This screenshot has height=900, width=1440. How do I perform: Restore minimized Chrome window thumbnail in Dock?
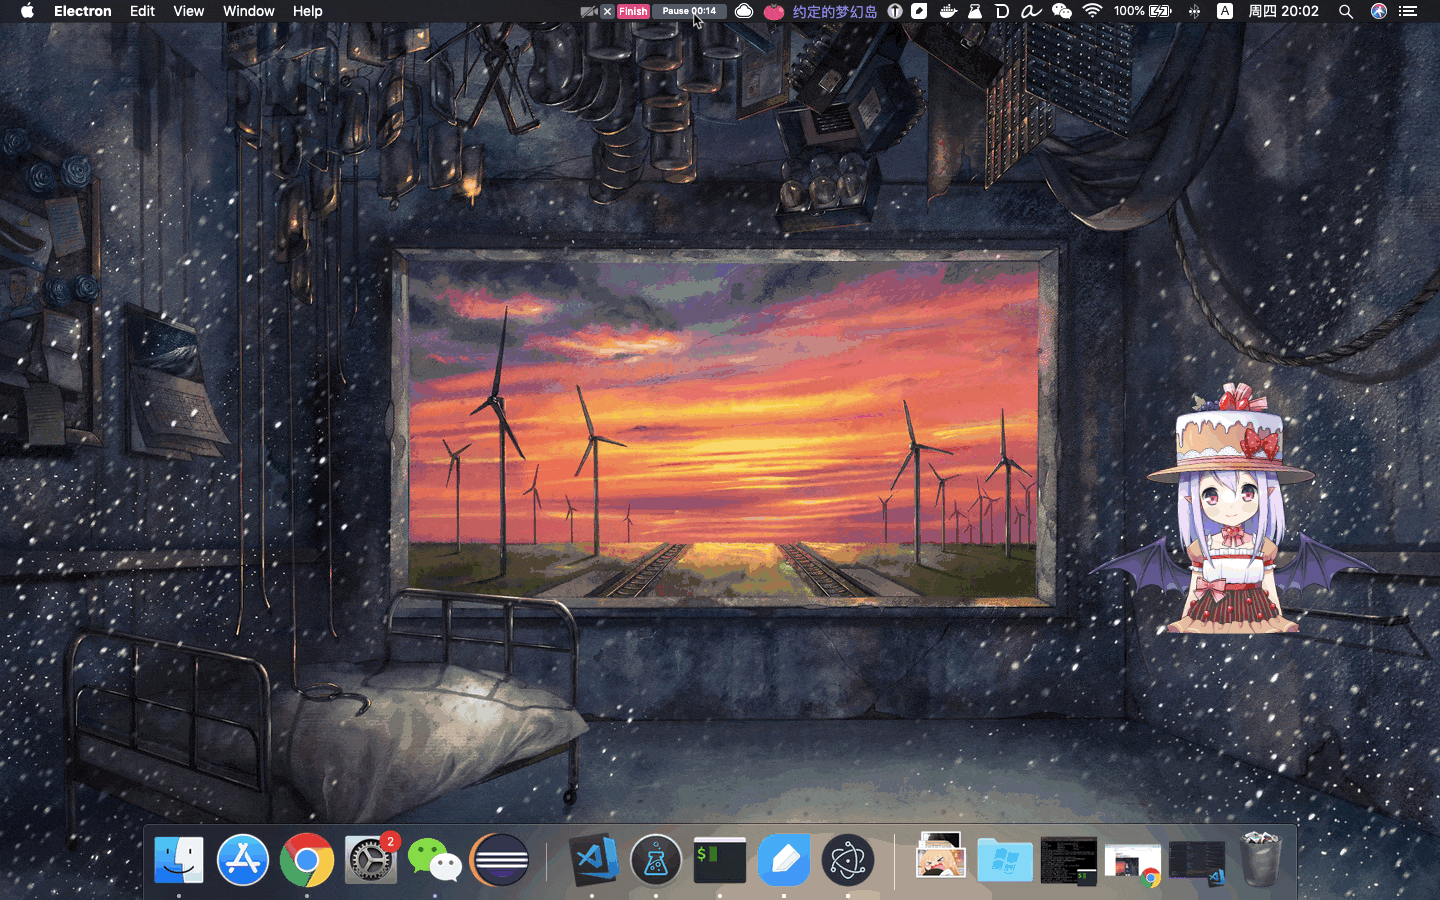click(1133, 864)
